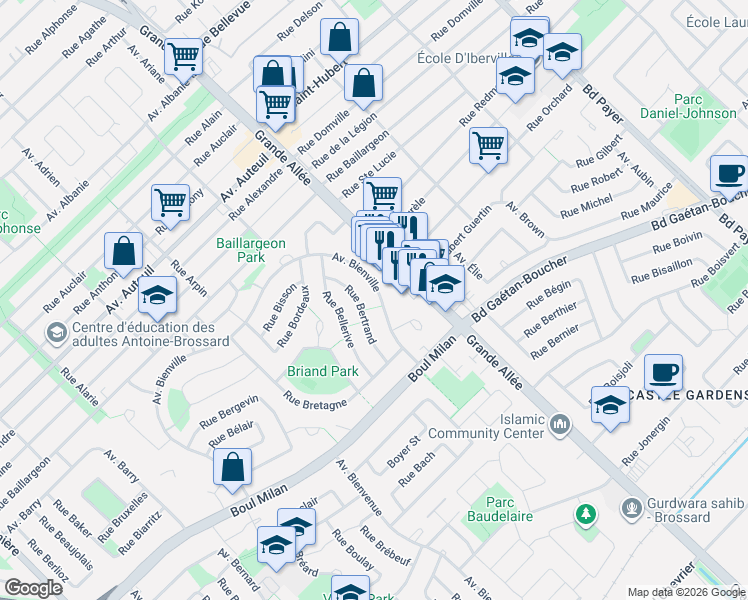Open the school marker left of Rue Orchard
Screen dimensions: 748x600
515,76
